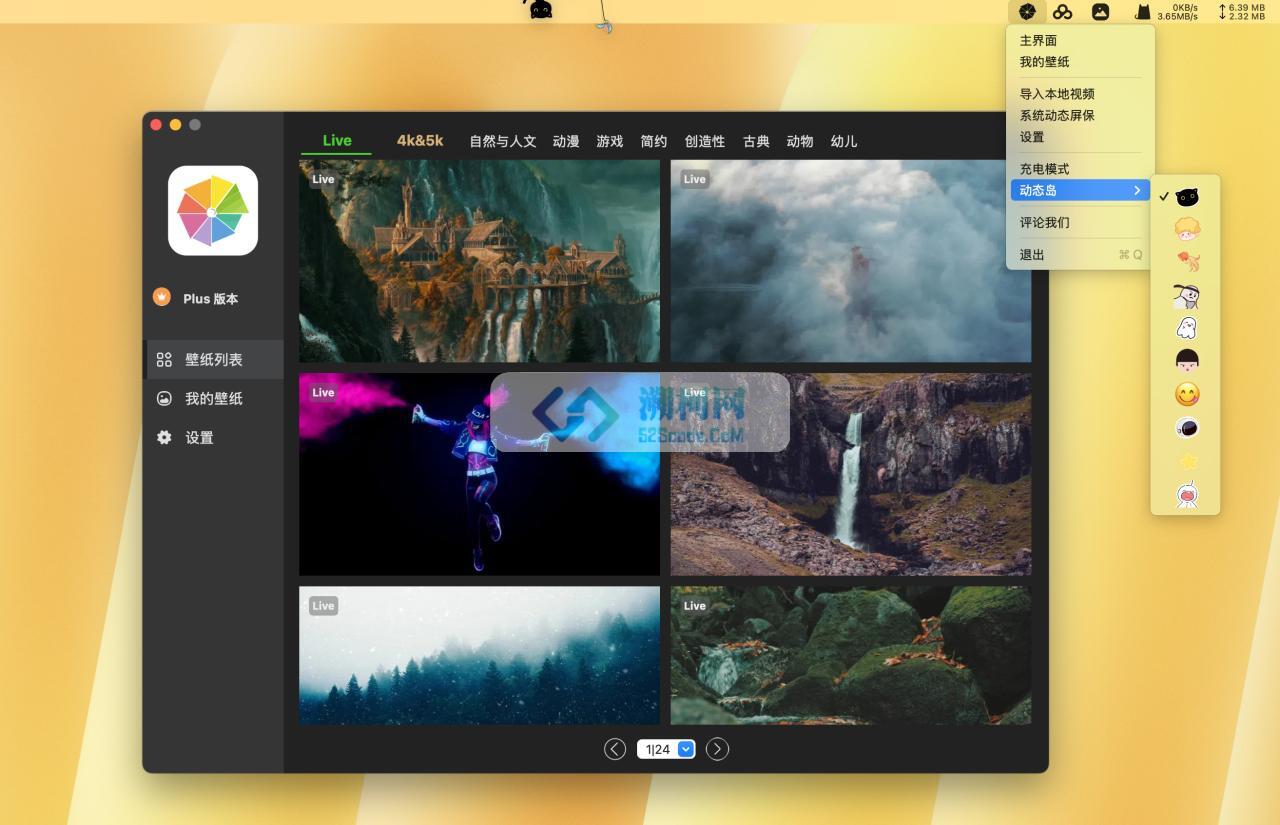Open the snowy pine forest wallpaper
This screenshot has height=825, width=1280.
tap(479, 655)
